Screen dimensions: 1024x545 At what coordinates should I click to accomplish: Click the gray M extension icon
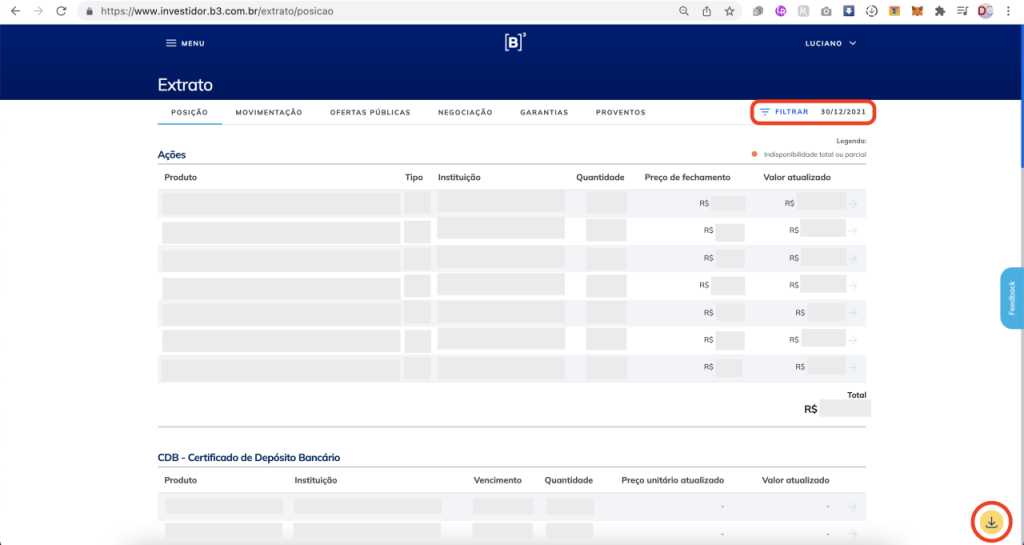click(x=803, y=11)
